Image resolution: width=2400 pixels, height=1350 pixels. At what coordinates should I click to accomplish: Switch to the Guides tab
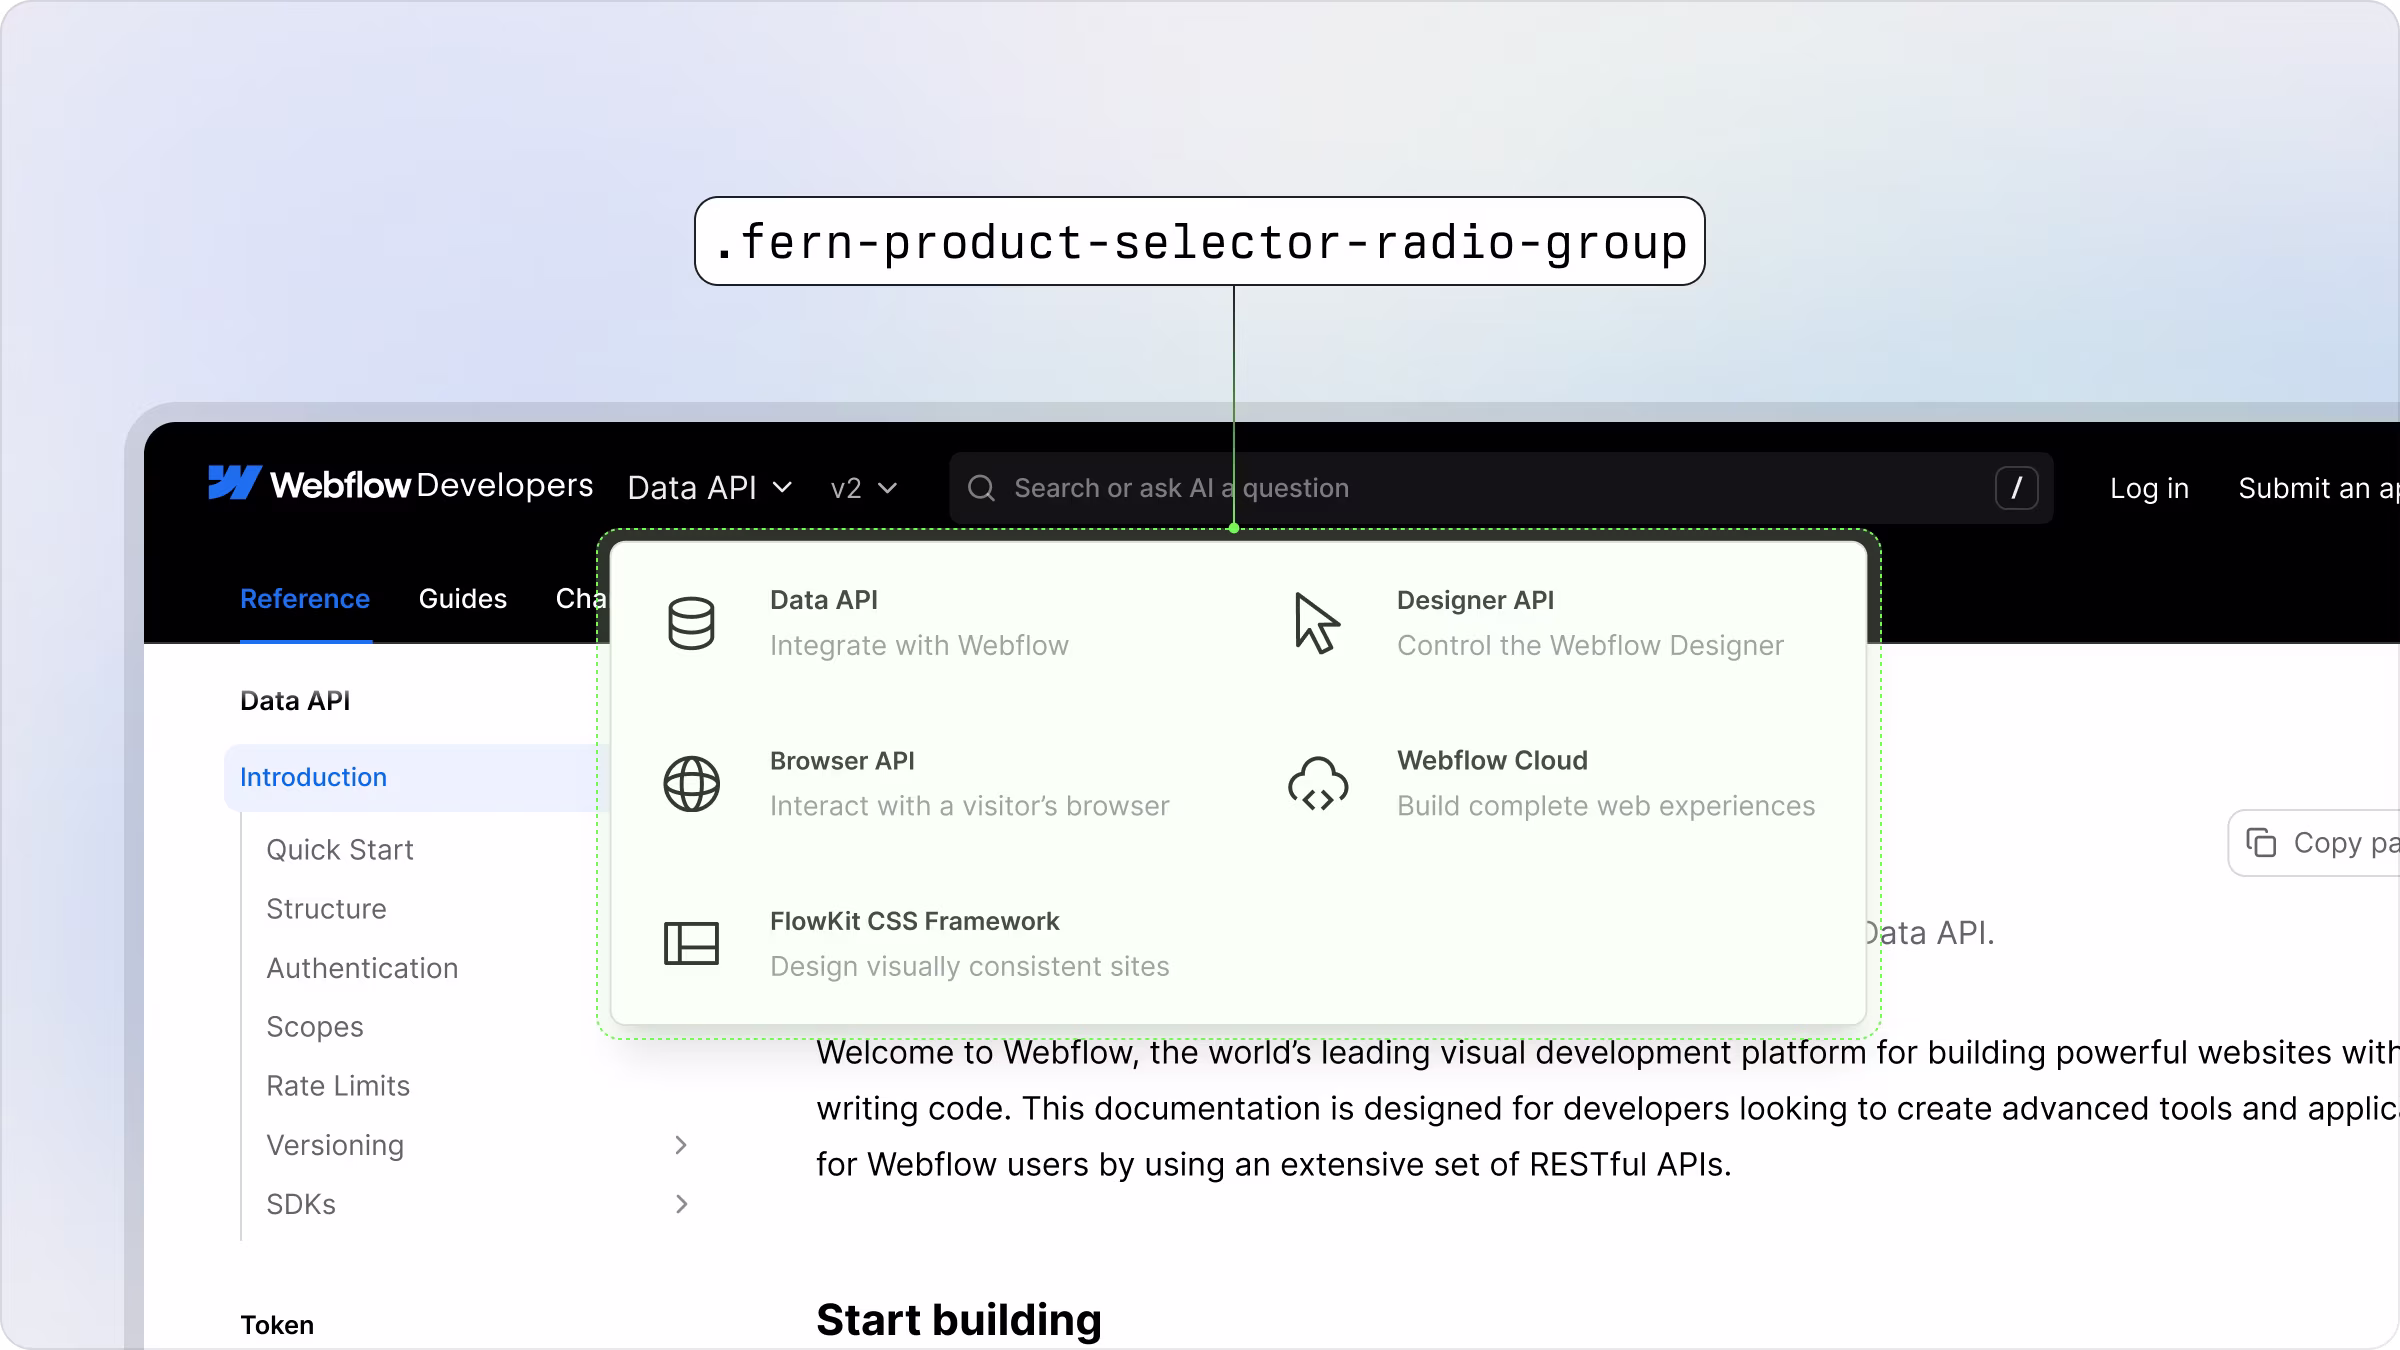click(462, 598)
